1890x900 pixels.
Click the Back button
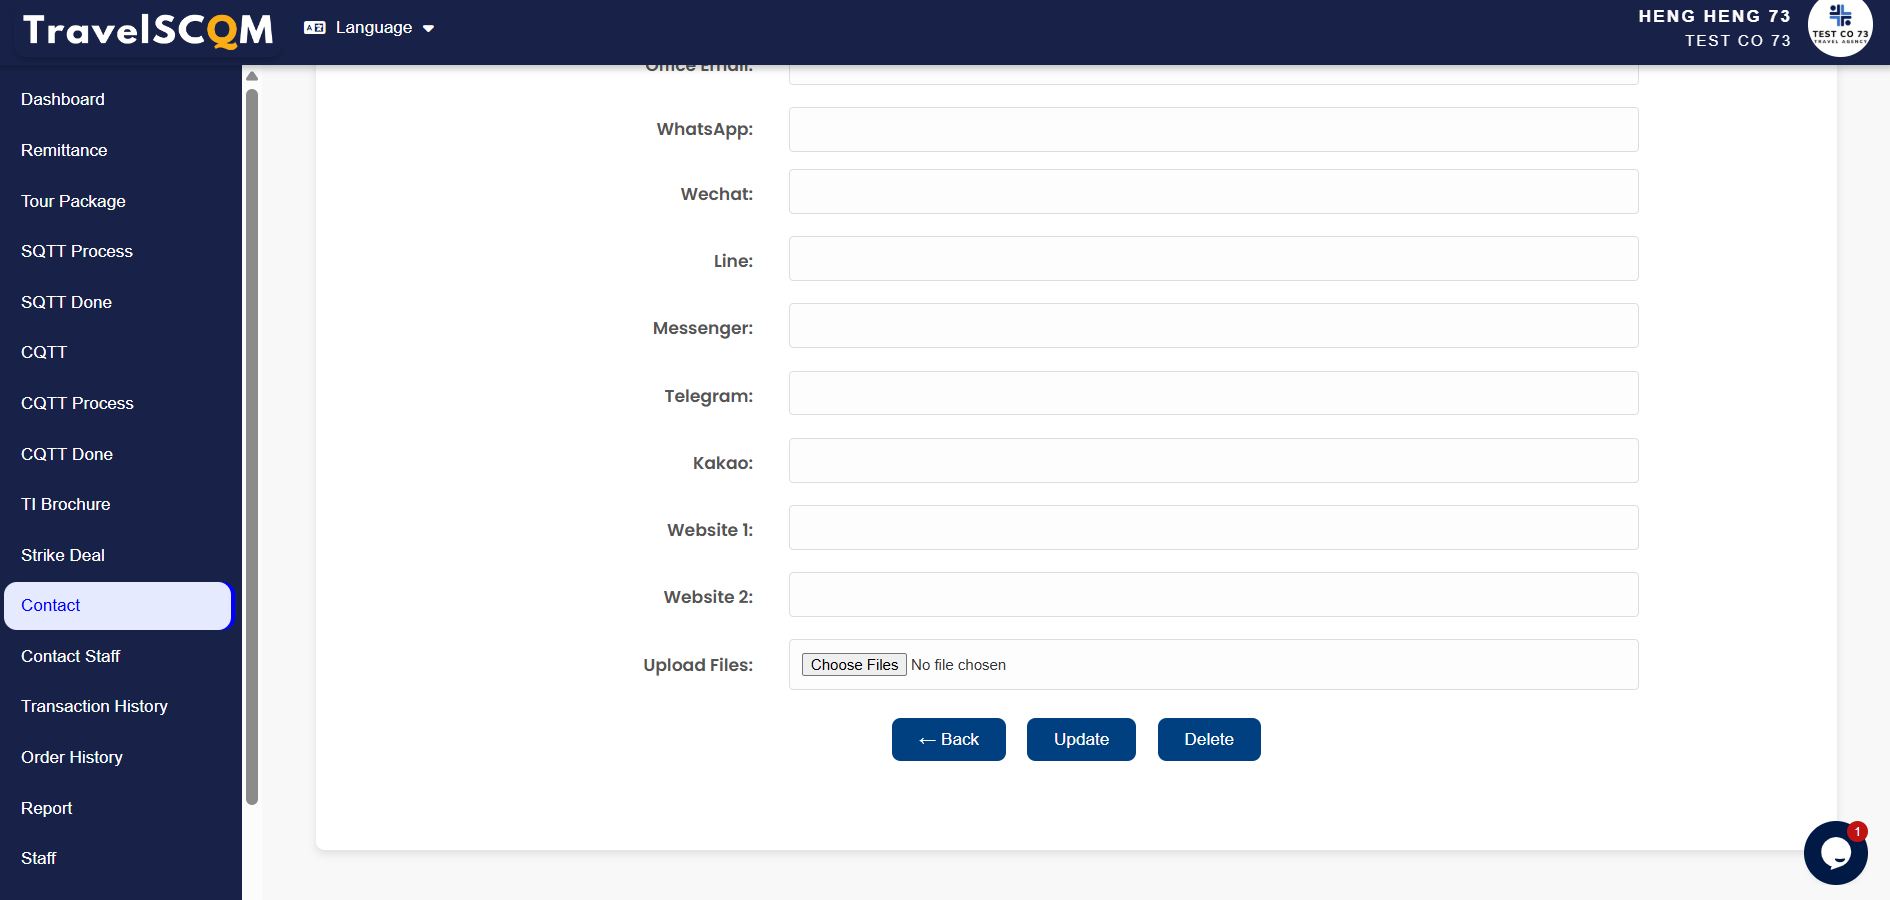tap(948, 739)
